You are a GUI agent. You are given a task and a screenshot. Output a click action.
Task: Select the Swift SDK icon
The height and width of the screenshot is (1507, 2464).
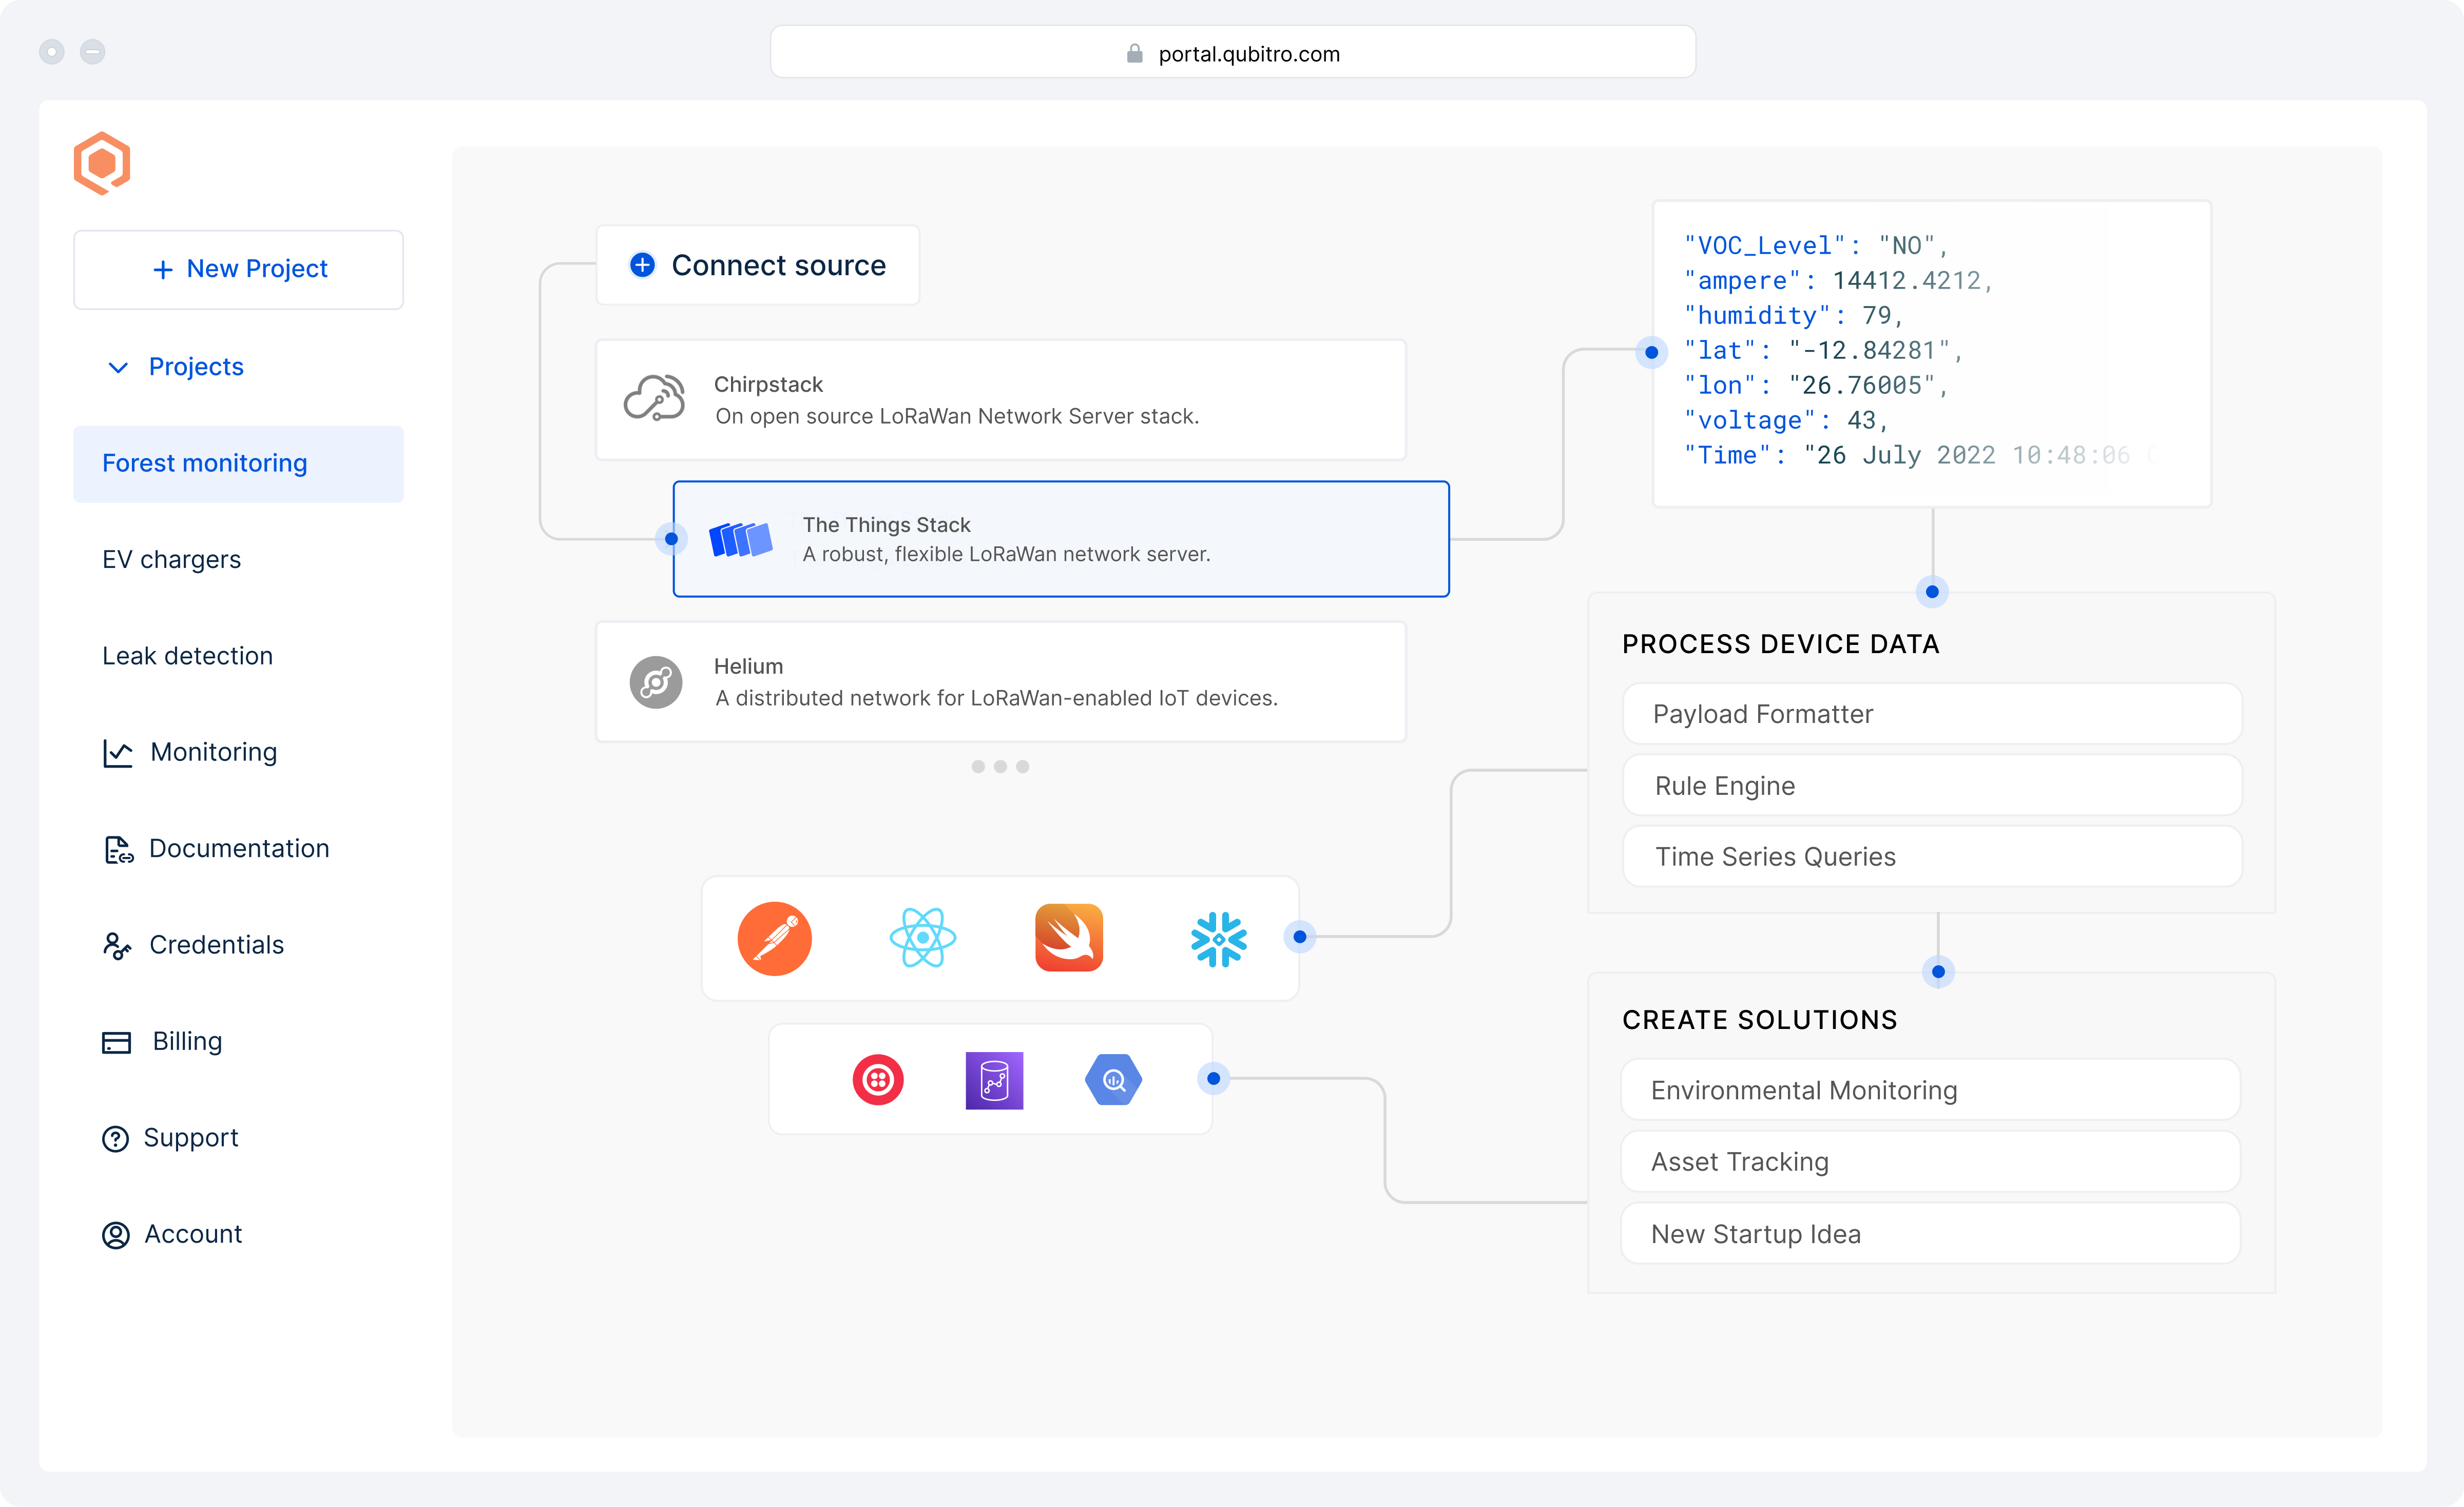1070,938
